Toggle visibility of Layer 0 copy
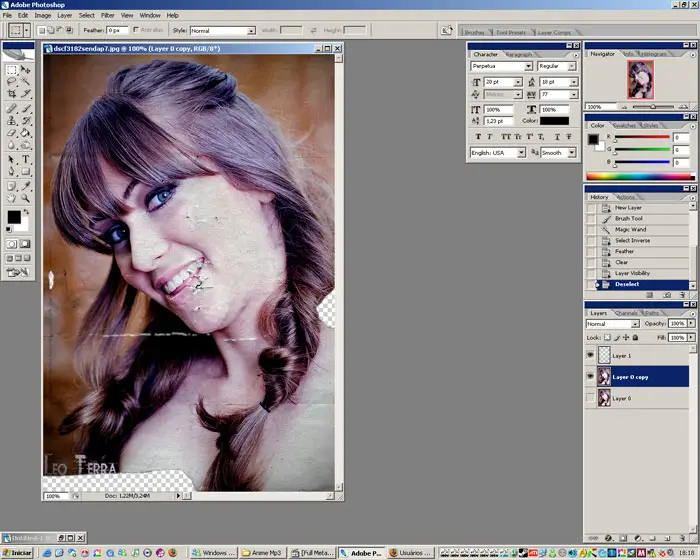The width and height of the screenshot is (700, 560). pyautogui.click(x=590, y=377)
